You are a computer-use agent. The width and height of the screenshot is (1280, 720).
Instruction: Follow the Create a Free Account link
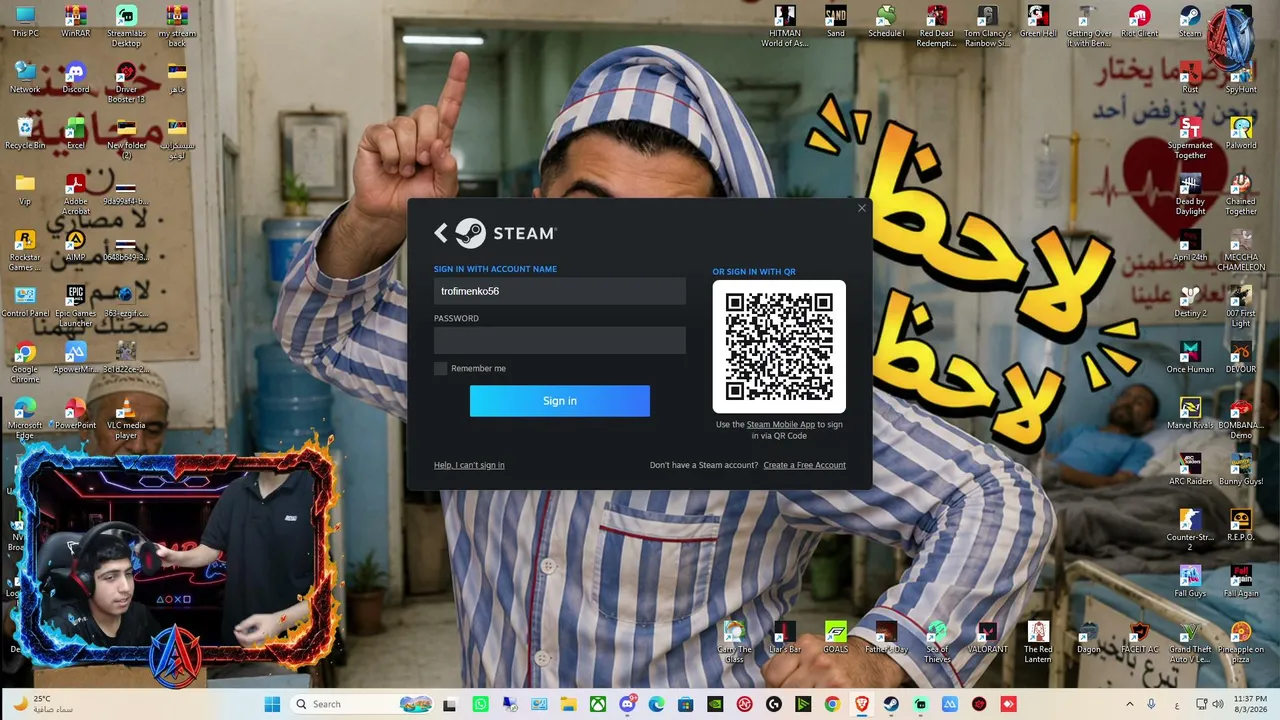(x=804, y=465)
